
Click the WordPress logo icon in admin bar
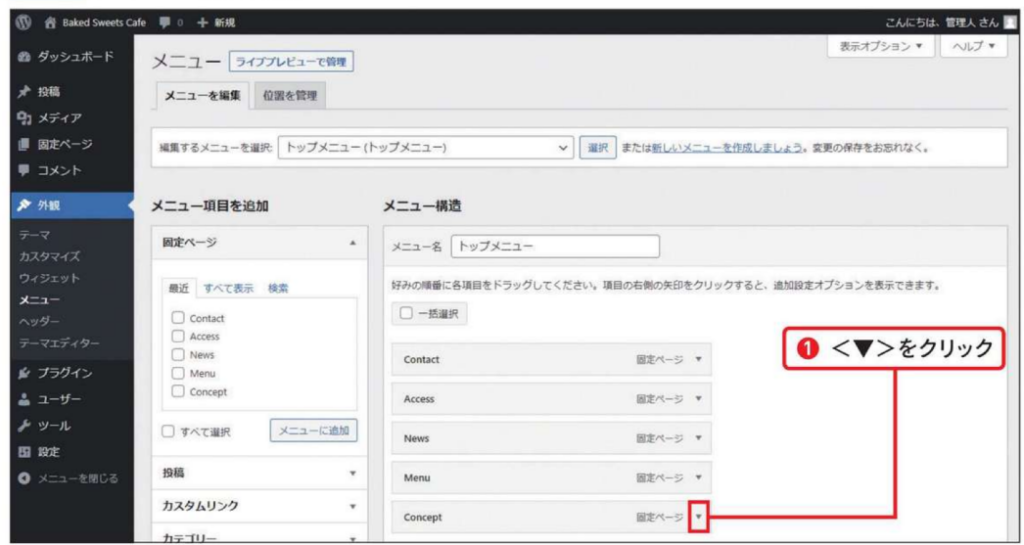coord(24,22)
